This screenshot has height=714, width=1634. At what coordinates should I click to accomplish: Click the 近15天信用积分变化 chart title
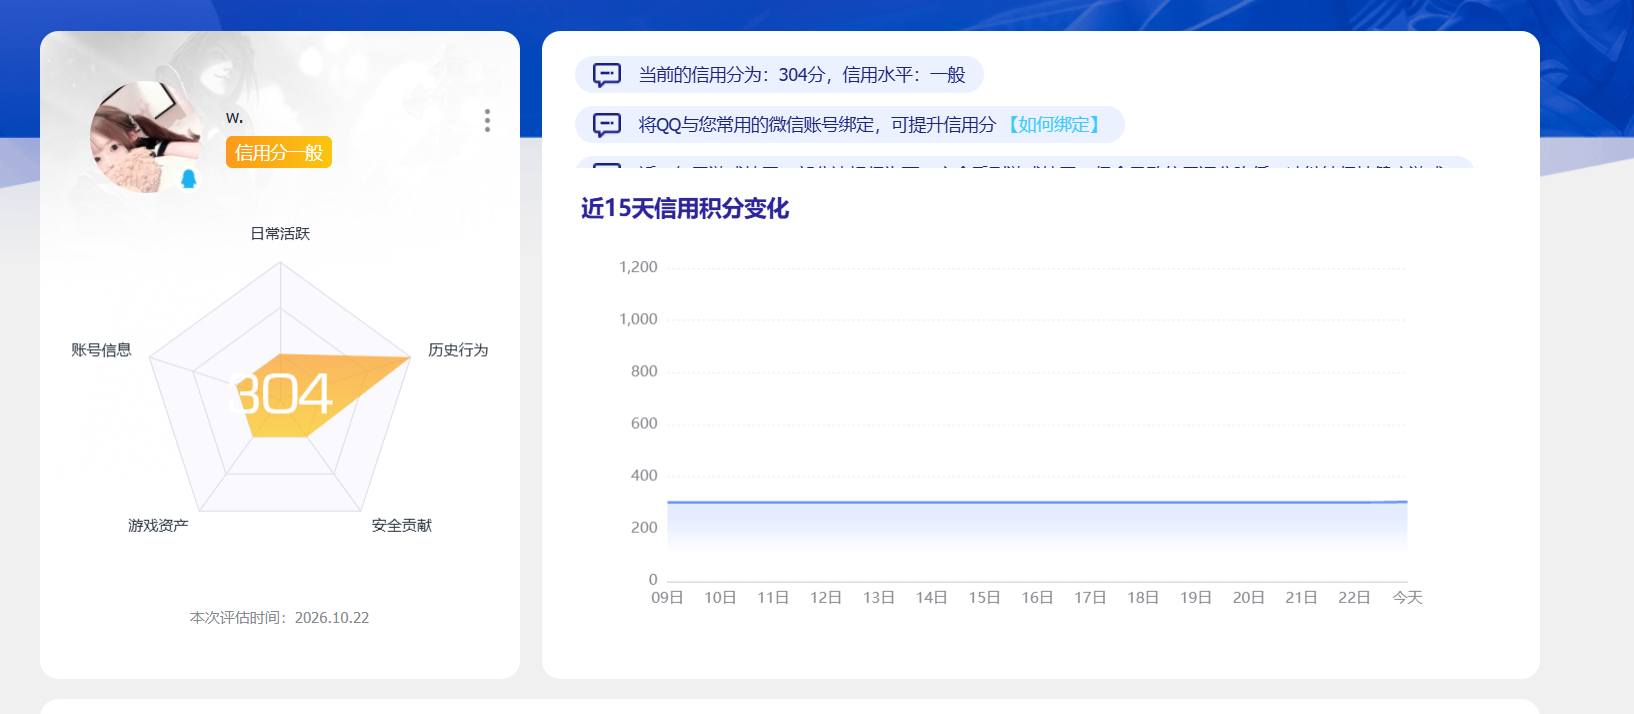[x=685, y=208]
